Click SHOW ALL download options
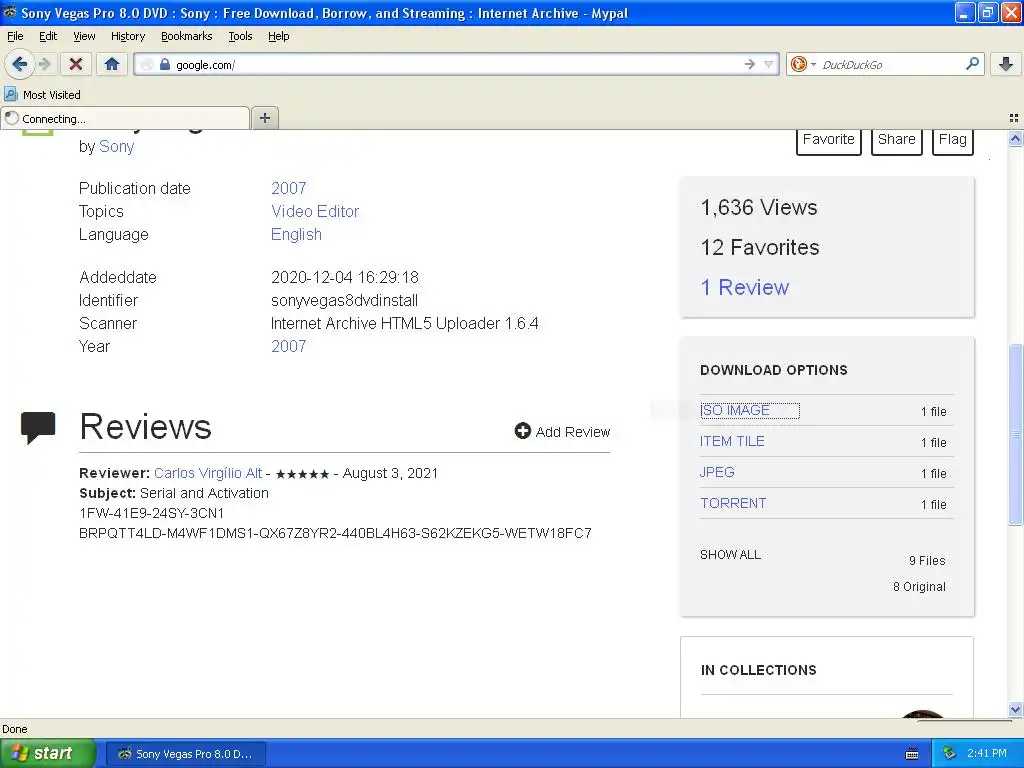 [730, 554]
